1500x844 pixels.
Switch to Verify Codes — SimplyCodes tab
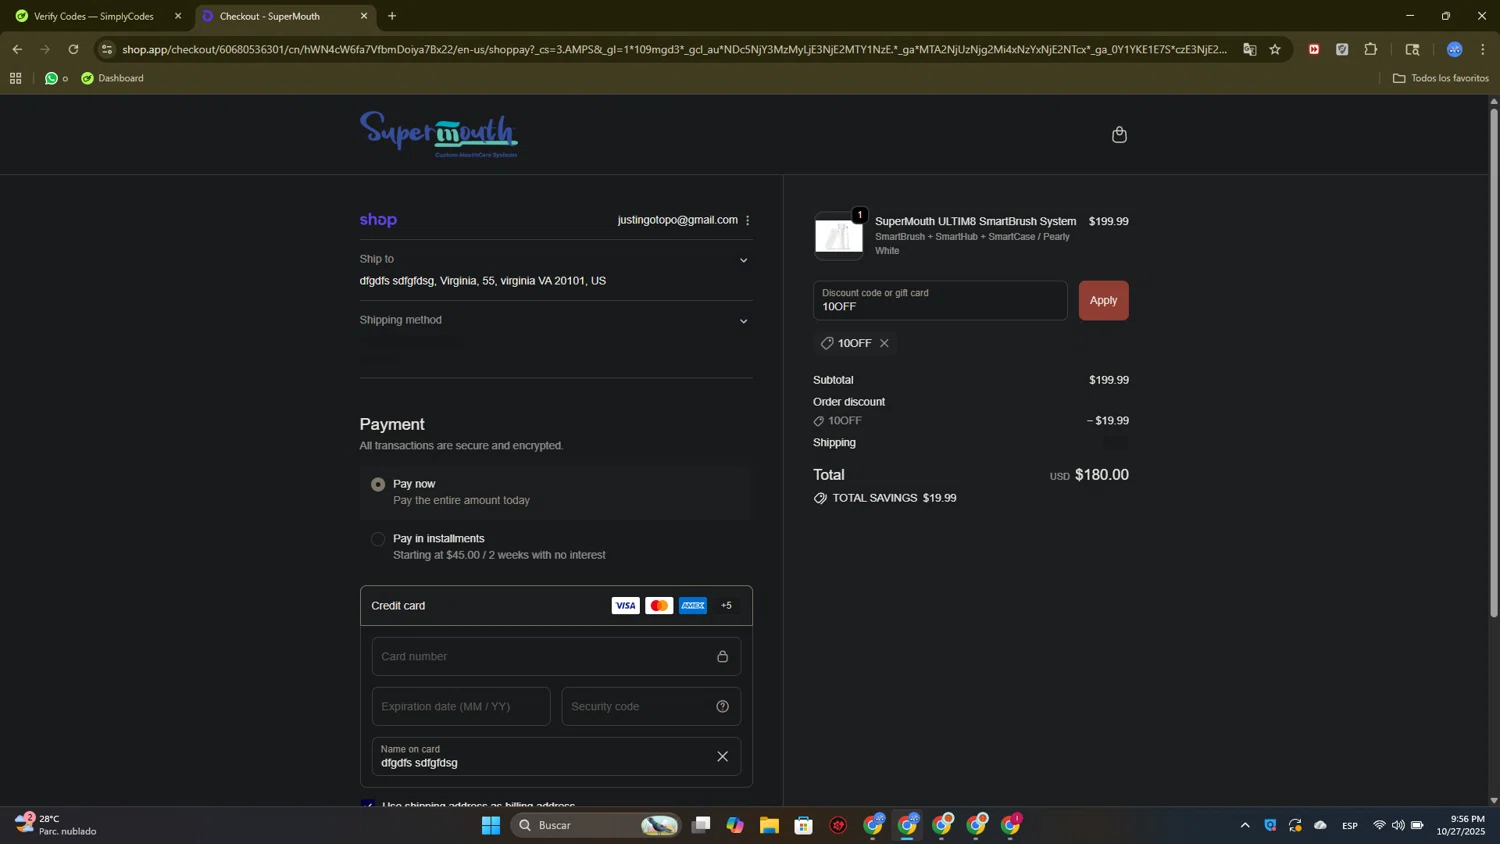coord(94,16)
